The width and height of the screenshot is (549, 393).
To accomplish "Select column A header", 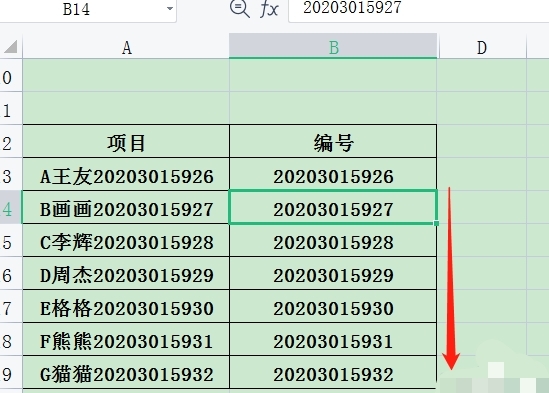I will [126, 47].
